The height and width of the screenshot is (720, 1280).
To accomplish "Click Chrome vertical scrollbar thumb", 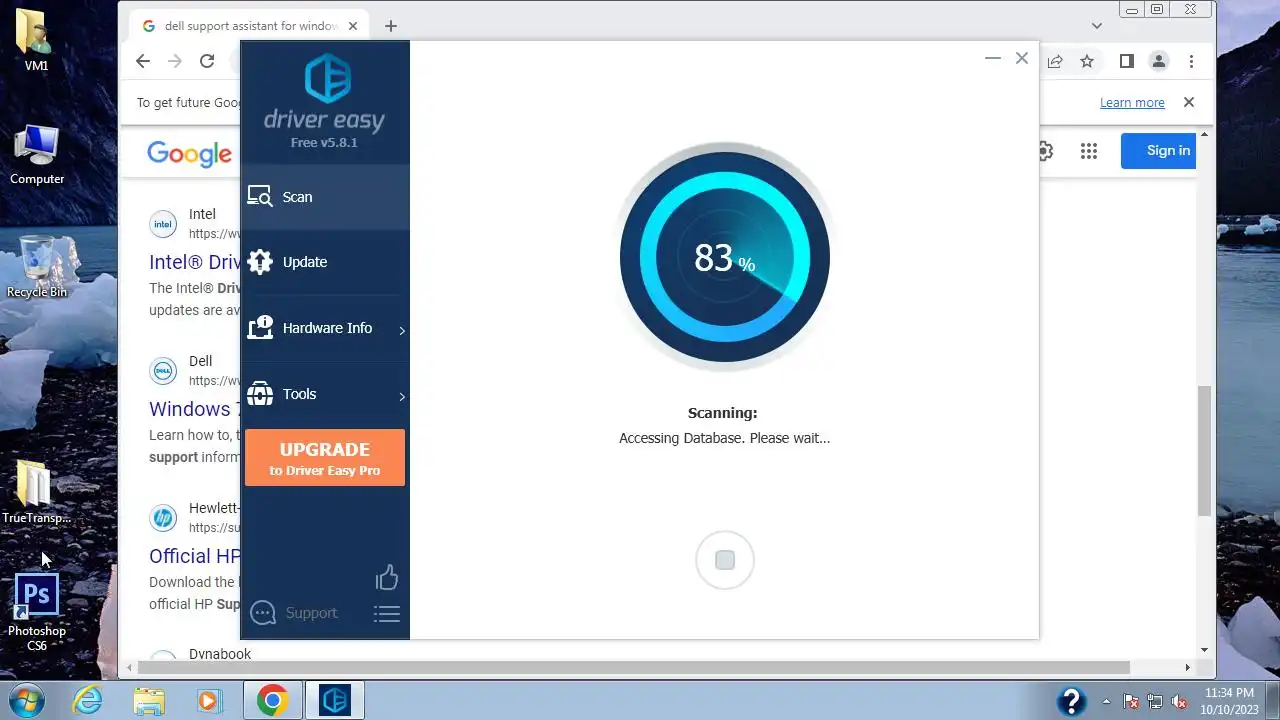I will pos(1205,450).
